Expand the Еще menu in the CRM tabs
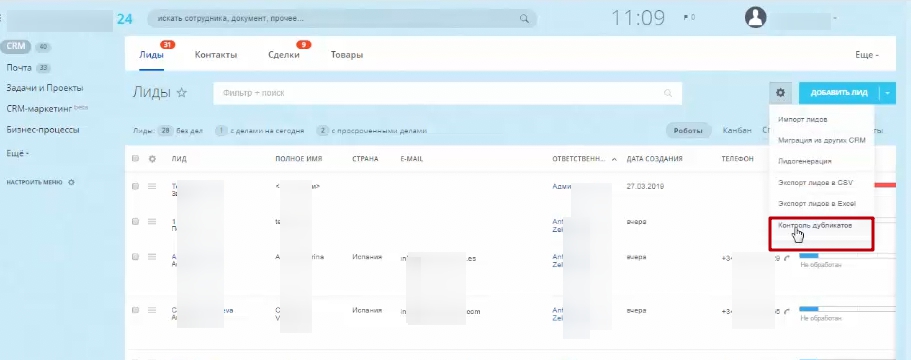Screen dimensions: 911x360 [x=867, y=55]
